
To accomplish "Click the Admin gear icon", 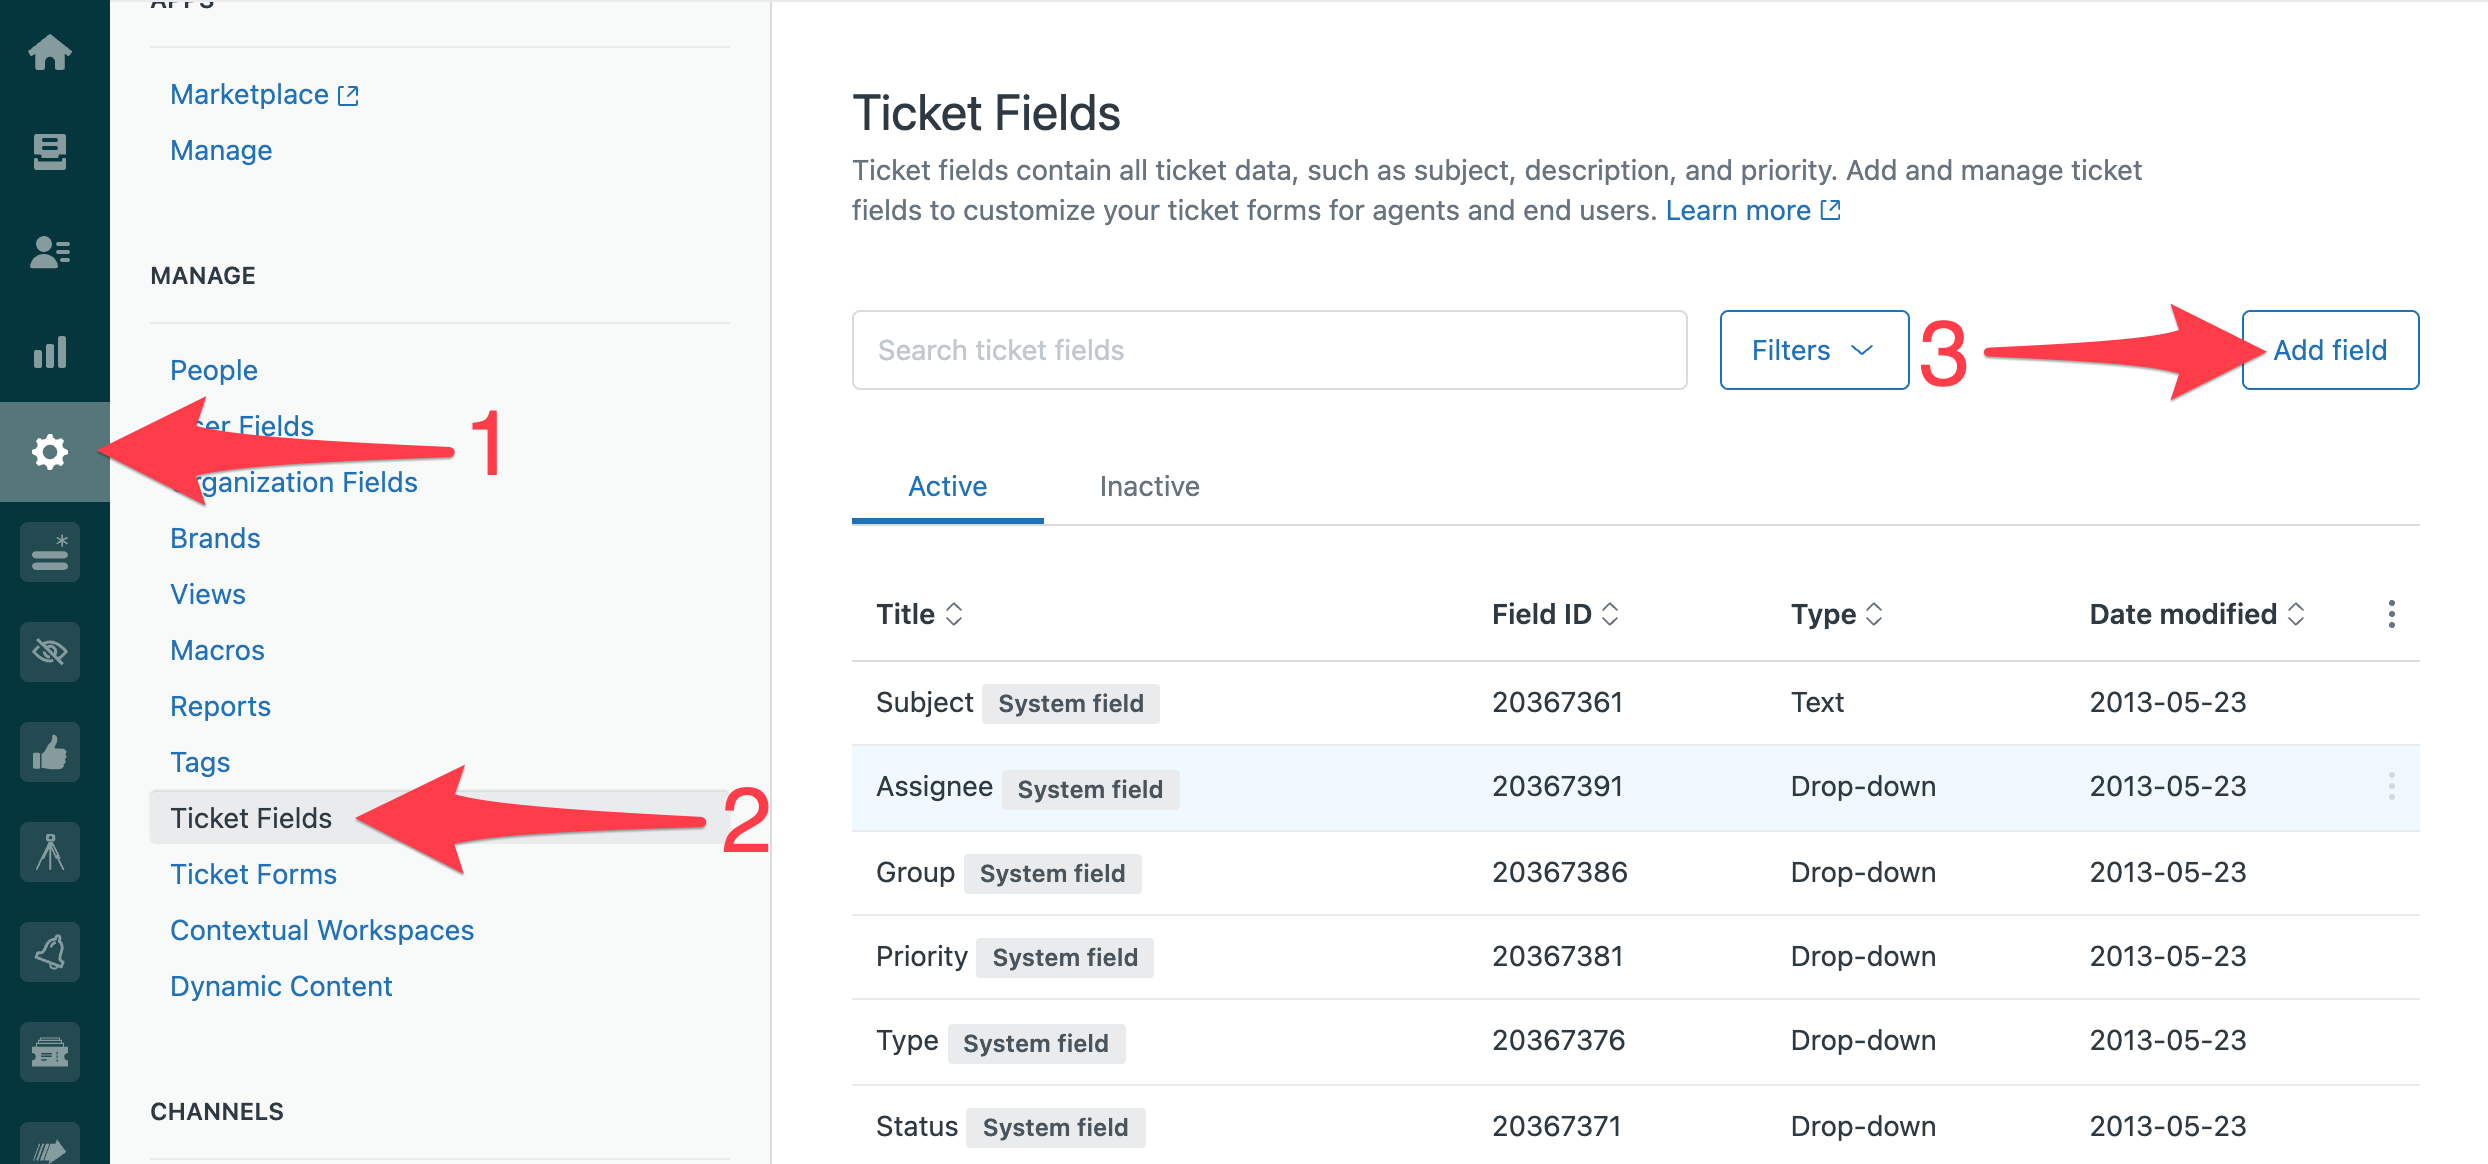I will click(50, 452).
